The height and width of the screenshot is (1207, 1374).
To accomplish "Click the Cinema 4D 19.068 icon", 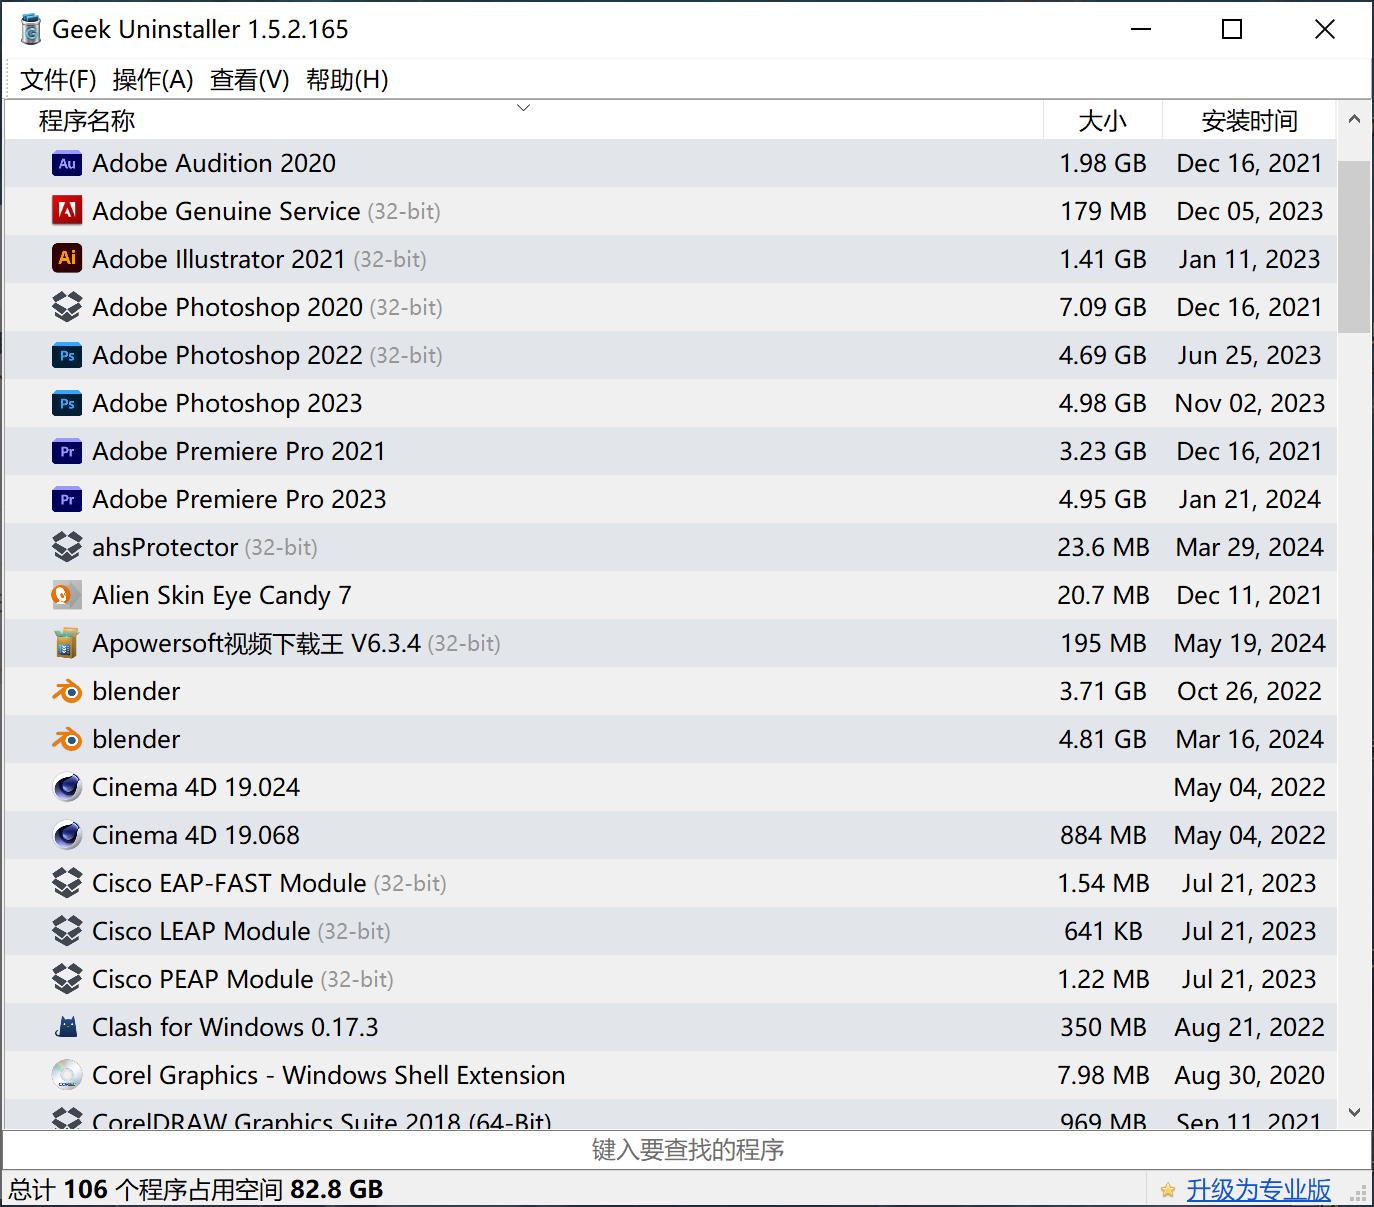I will (67, 835).
